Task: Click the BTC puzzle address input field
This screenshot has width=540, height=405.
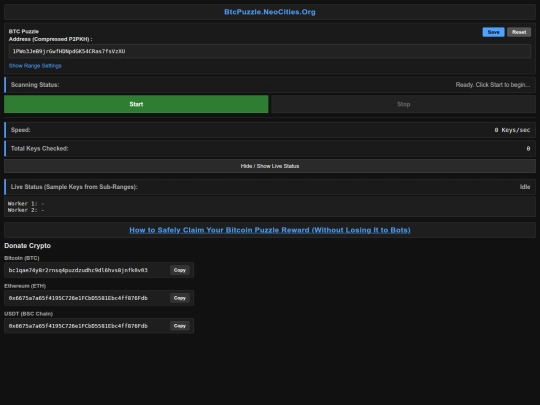Action: click(270, 51)
